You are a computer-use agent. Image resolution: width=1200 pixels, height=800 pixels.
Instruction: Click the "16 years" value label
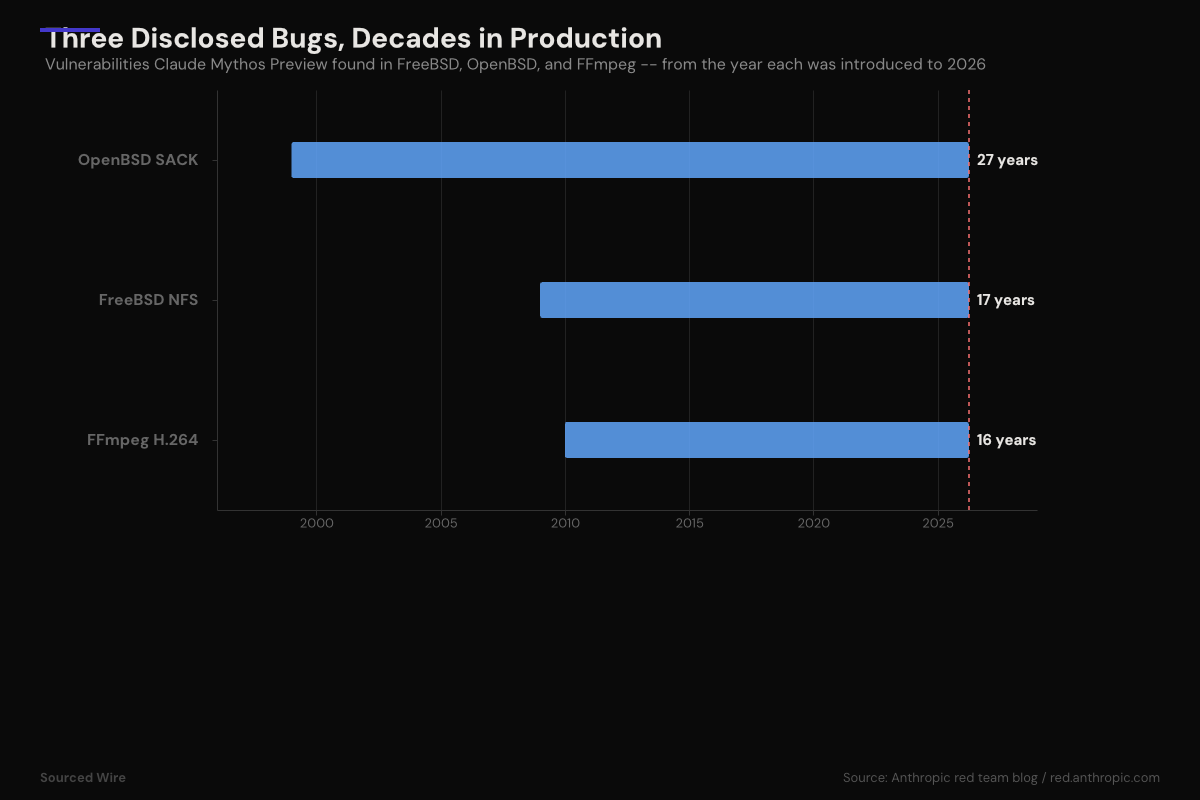click(1006, 440)
